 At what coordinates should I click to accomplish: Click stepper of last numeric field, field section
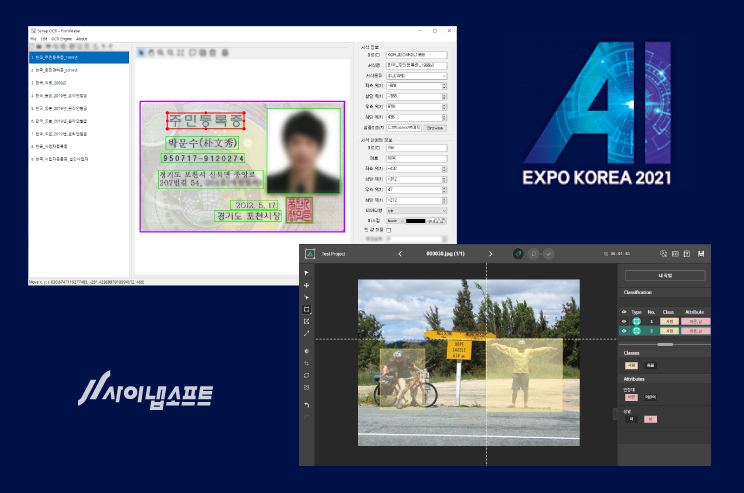(444, 200)
